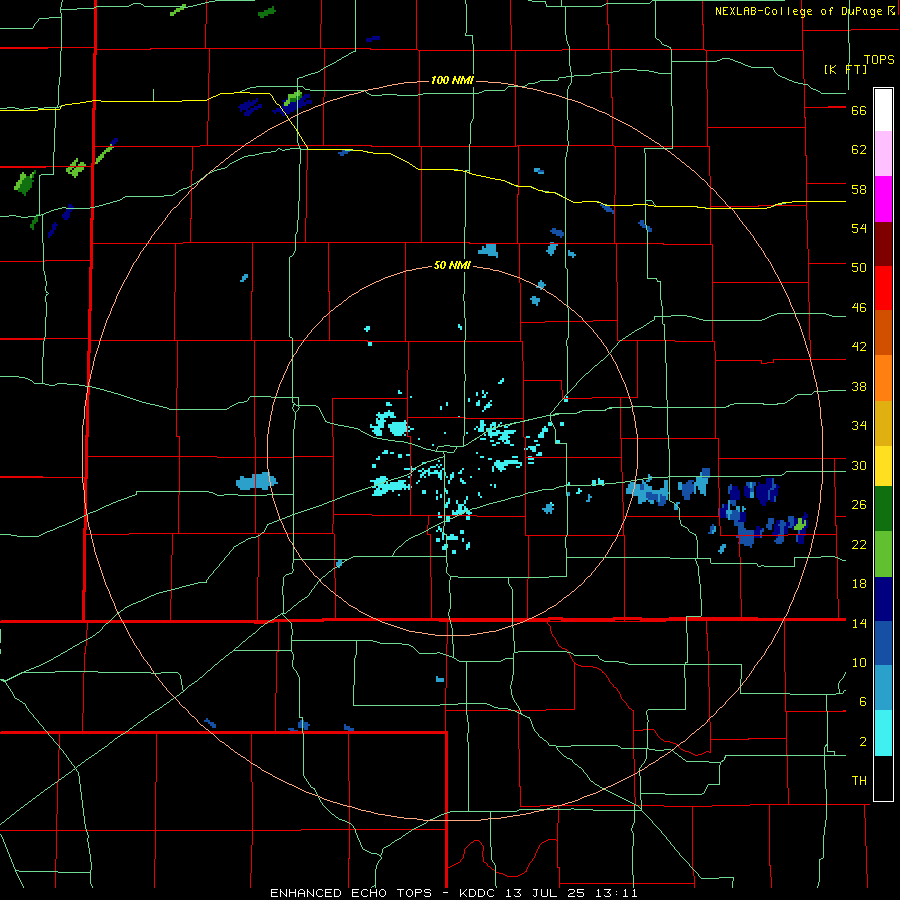Image resolution: width=900 pixels, height=900 pixels.
Task: Click the '6' legend value
Action: [x=863, y=702]
